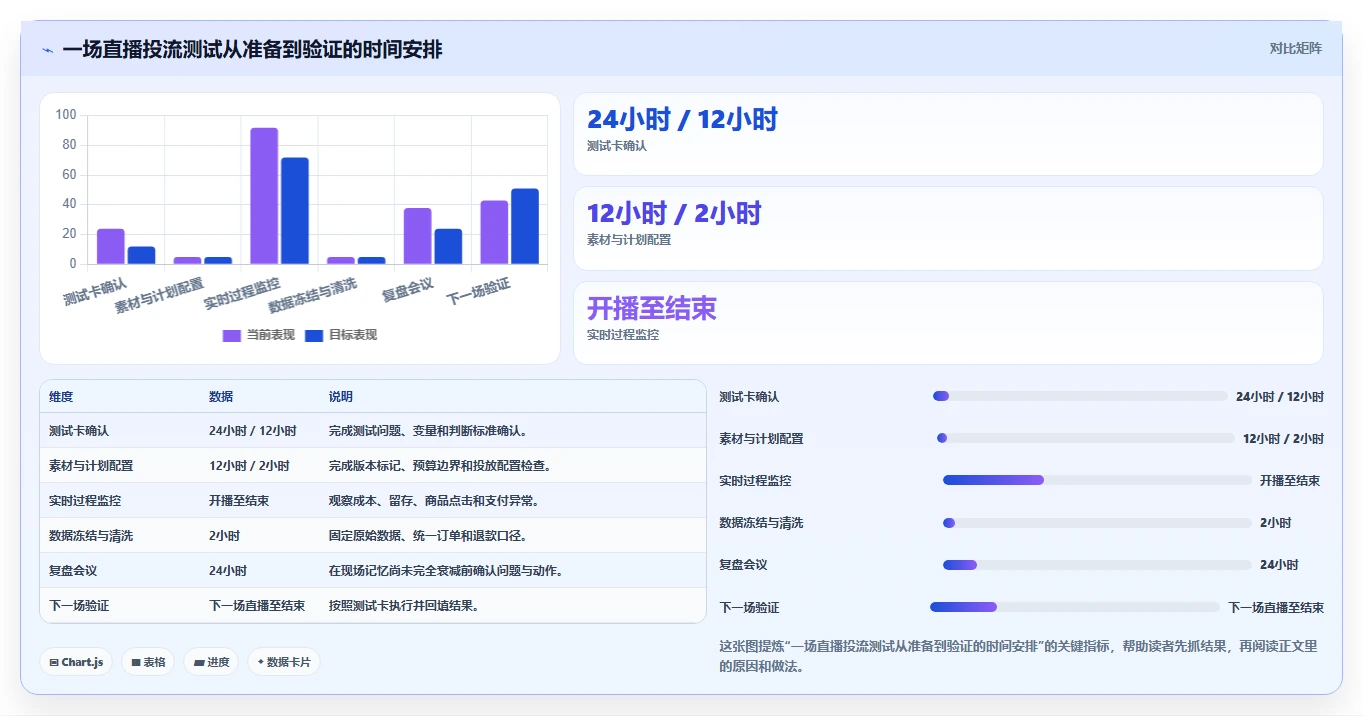Click the cell 完成测试问题、变量和判断标准确认。
This screenshot has width=1363, height=716.
click(428, 431)
